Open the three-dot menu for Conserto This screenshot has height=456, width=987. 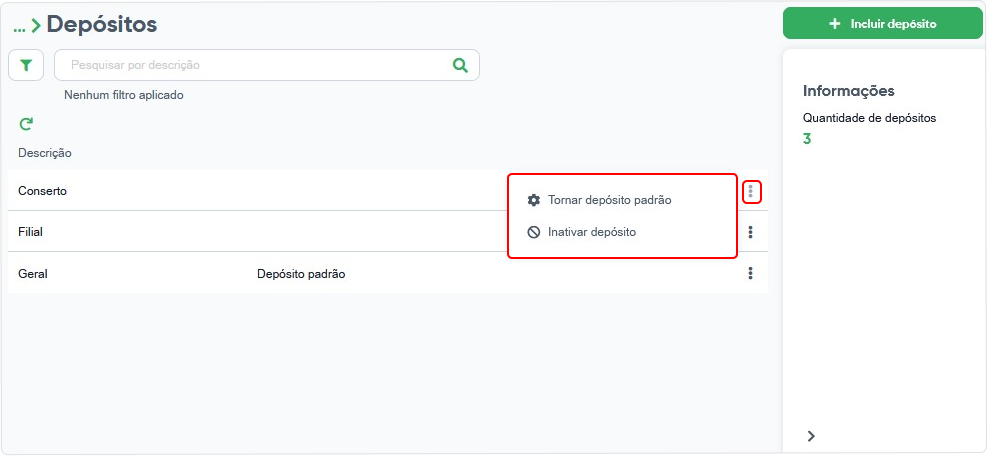tap(752, 191)
